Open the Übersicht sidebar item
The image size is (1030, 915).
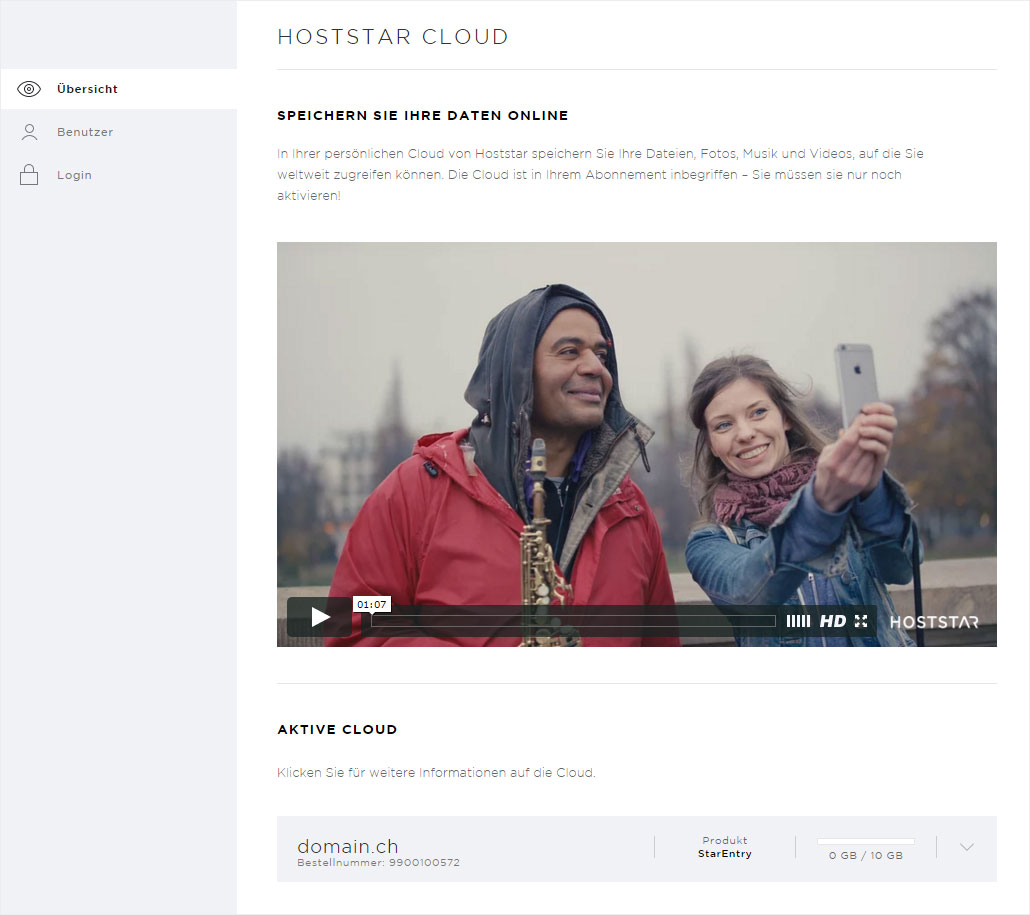tap(119, 89)
